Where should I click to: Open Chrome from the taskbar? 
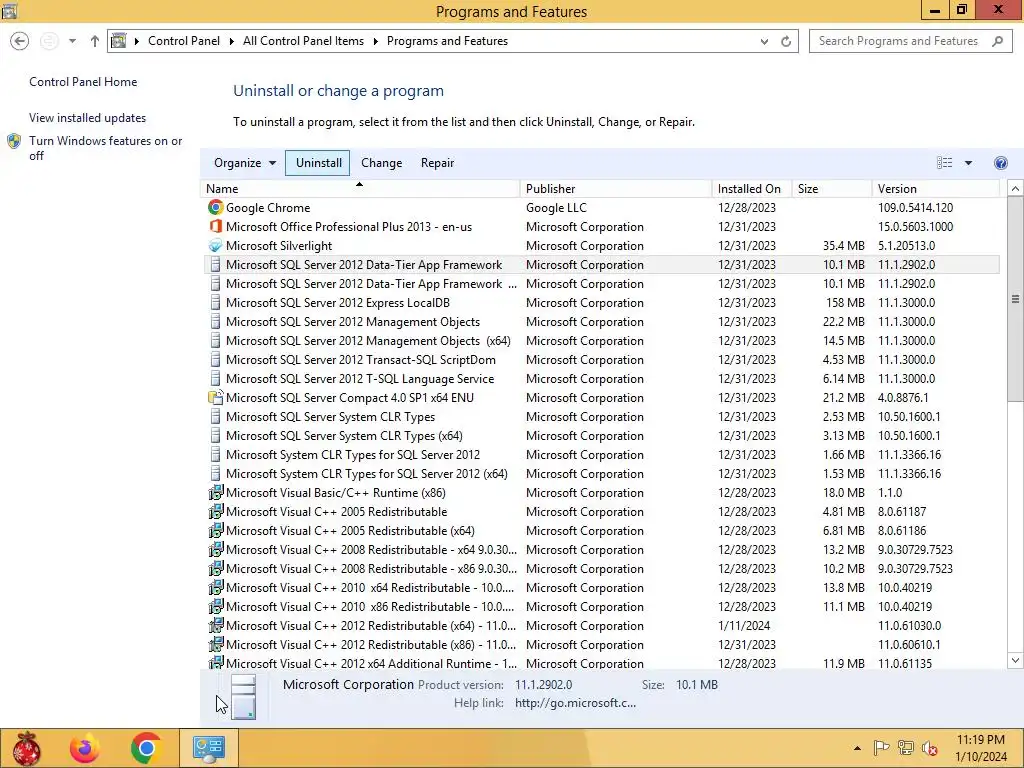point(146,748)
